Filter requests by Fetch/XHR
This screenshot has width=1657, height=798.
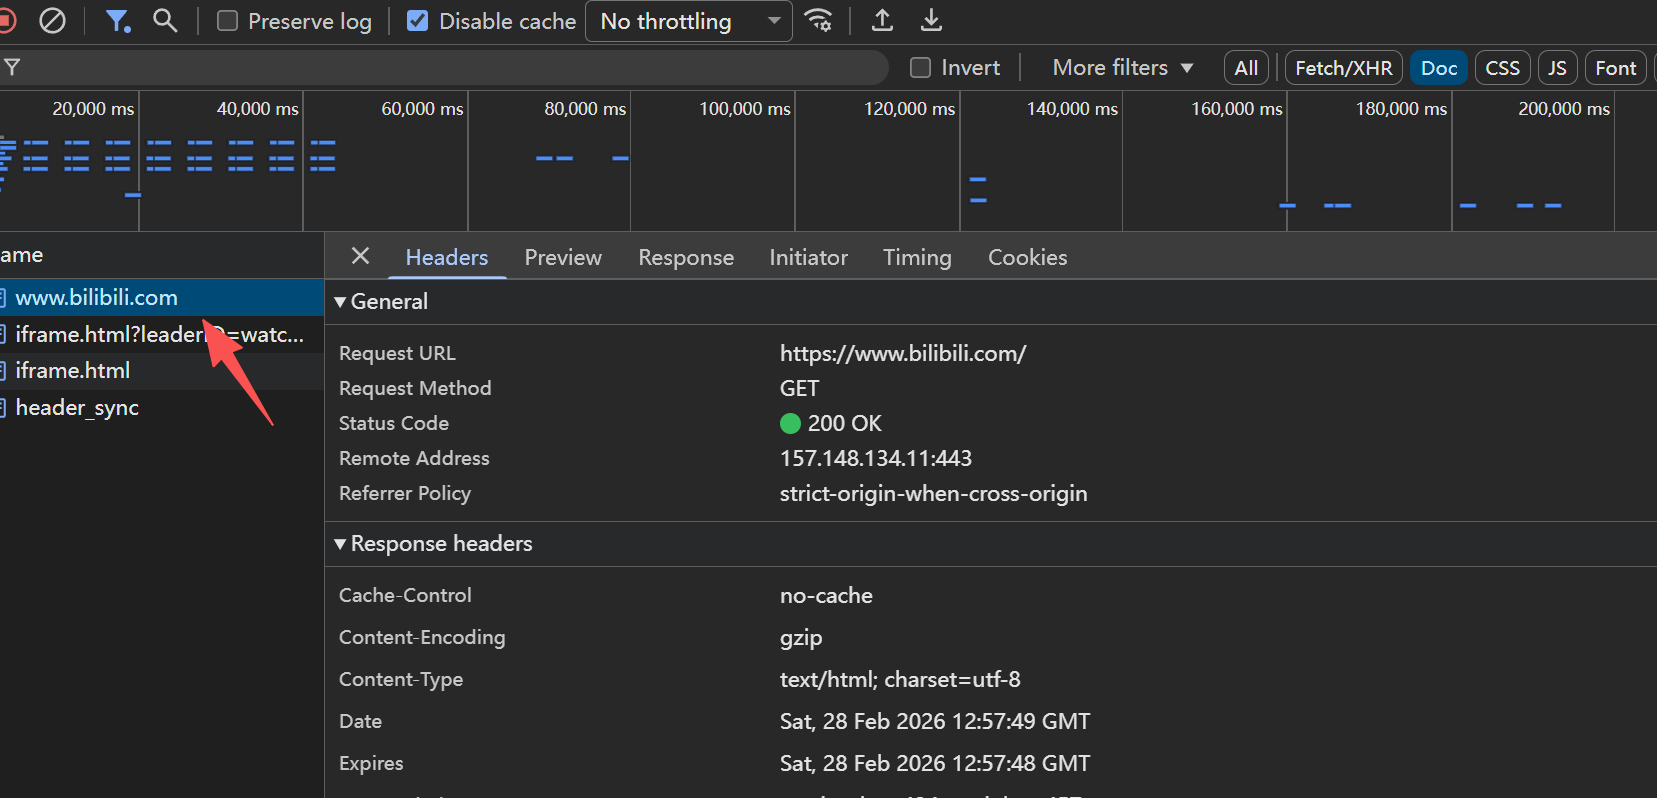(x=1343, y=68)
